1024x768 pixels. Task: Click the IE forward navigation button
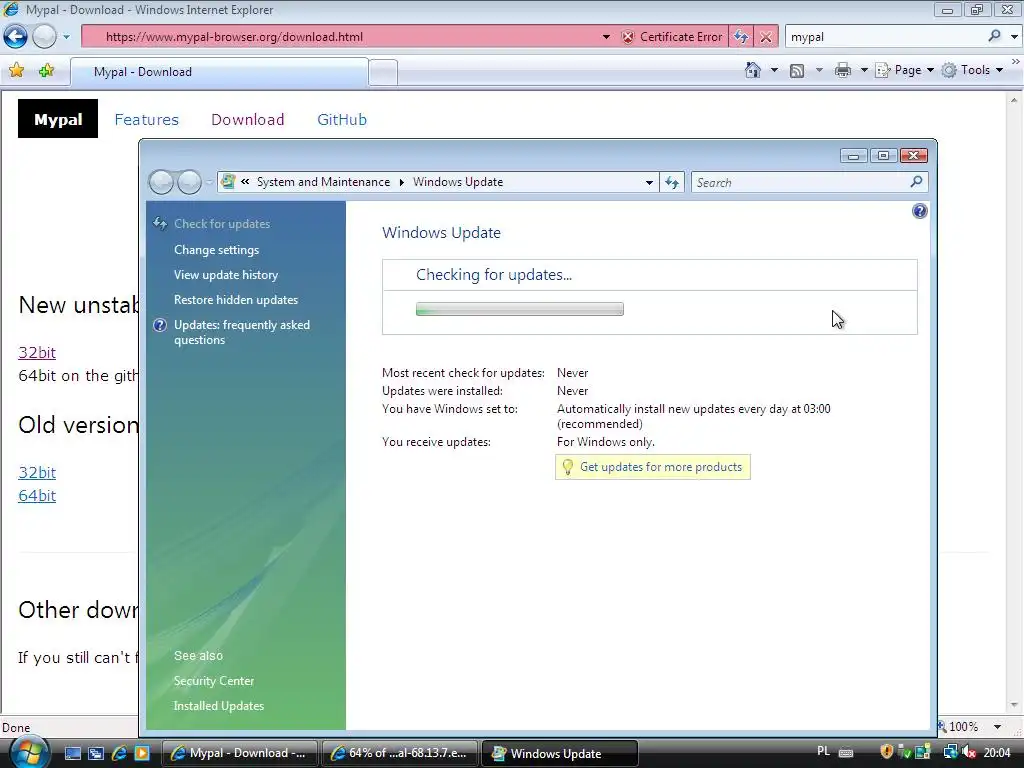(x=44, y=37)
